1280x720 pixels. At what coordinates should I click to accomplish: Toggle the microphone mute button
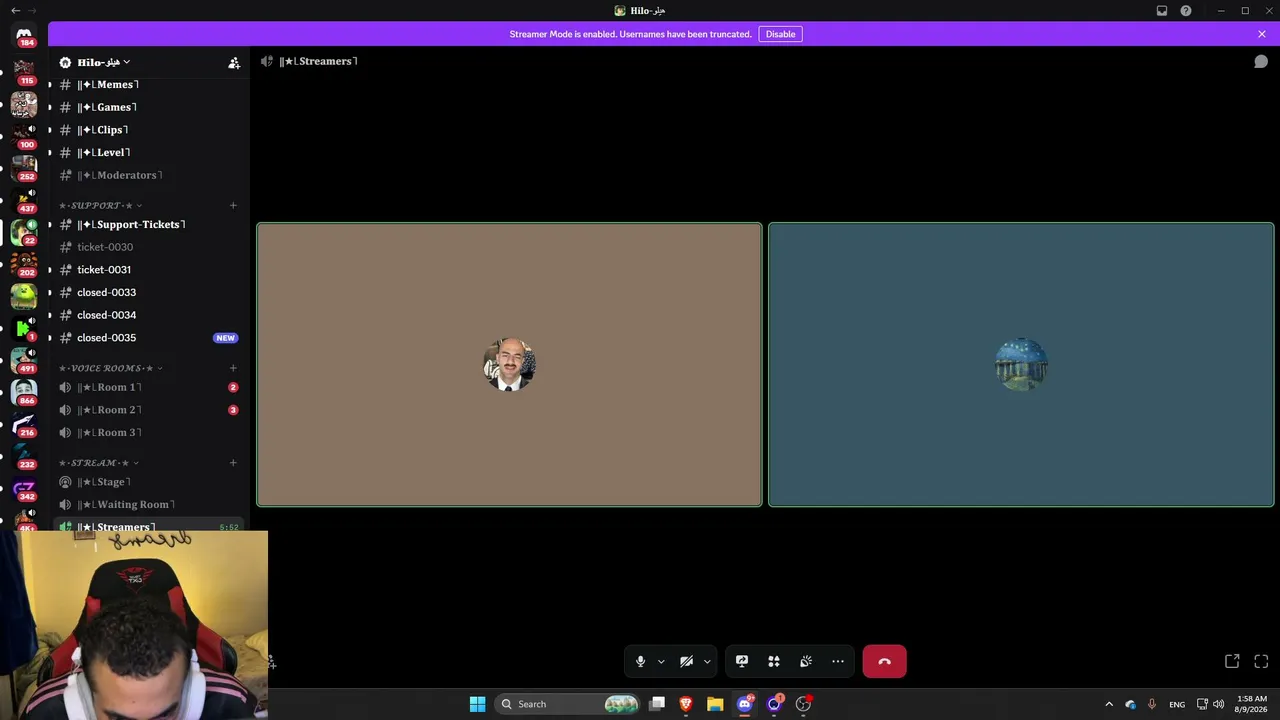(x=640, y=661)
